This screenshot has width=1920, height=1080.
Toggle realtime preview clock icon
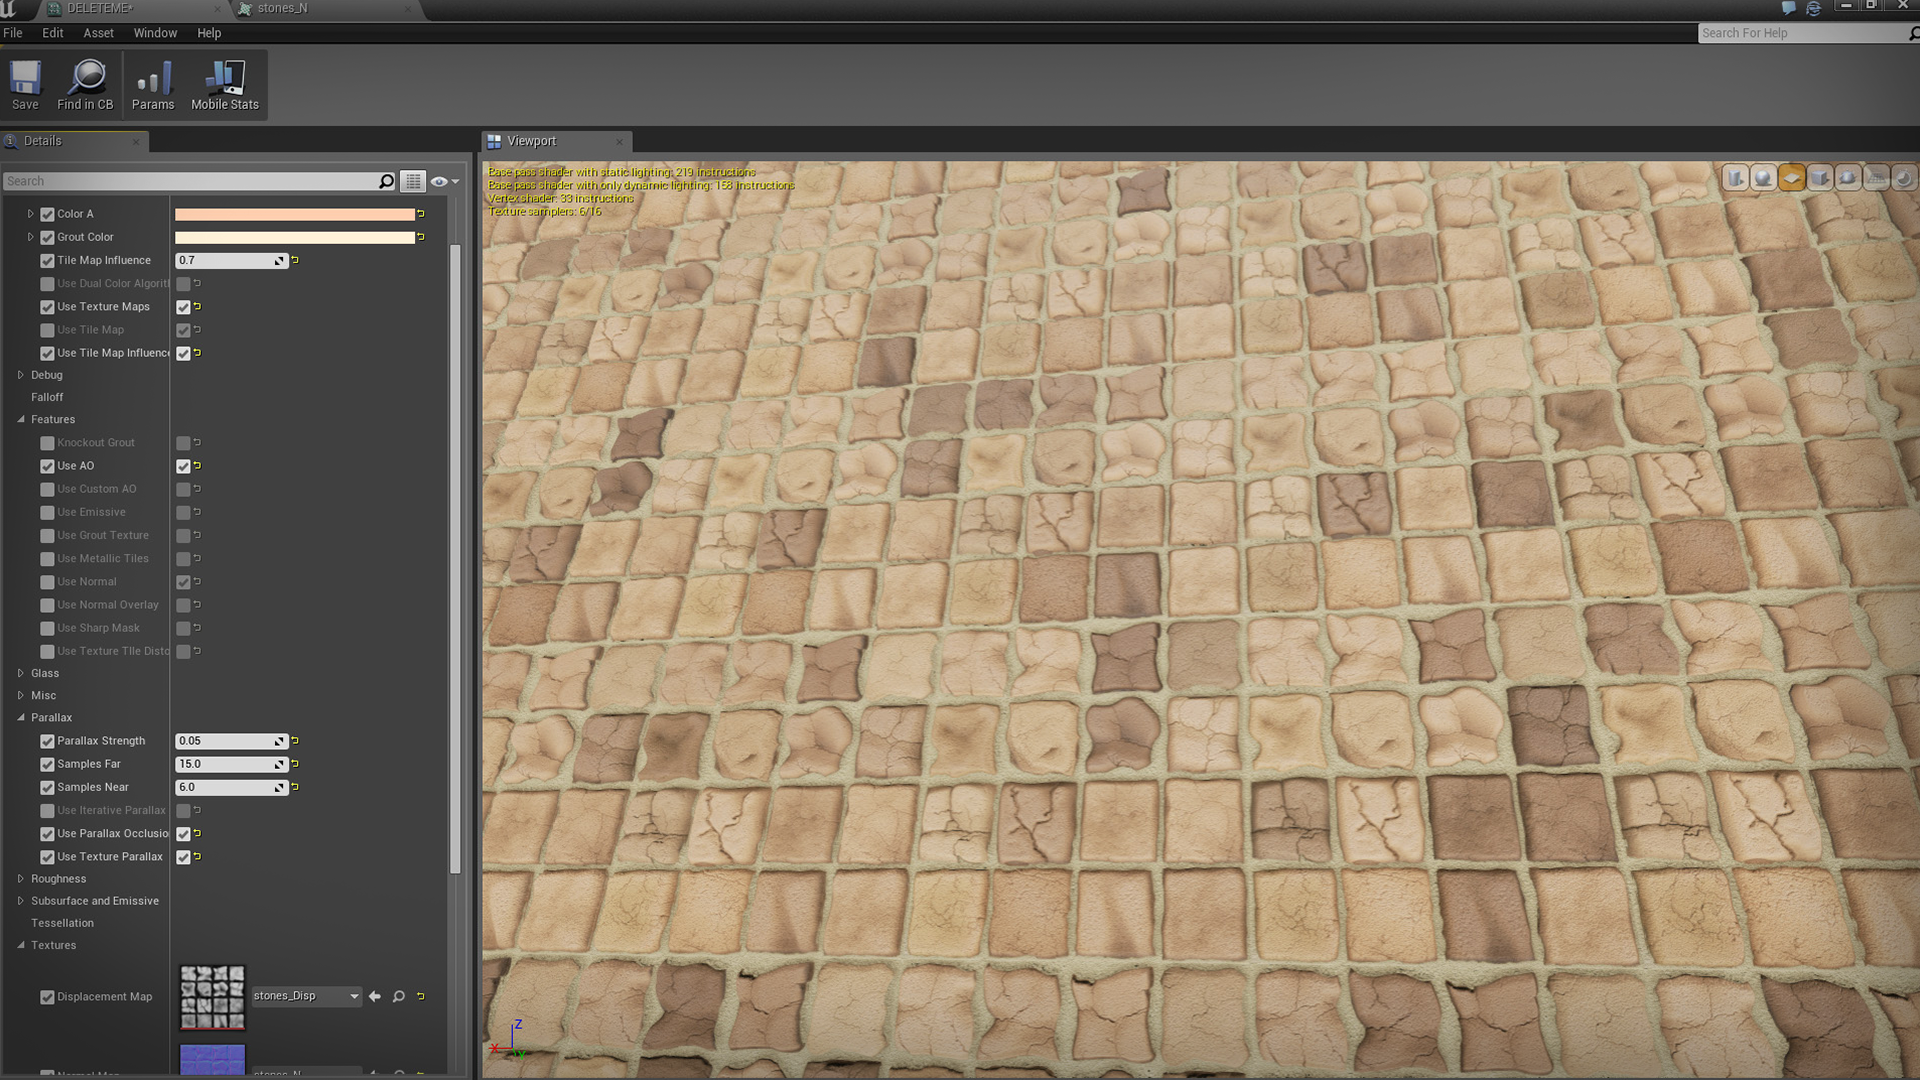pyautogui.click(x=1904, y=177)
